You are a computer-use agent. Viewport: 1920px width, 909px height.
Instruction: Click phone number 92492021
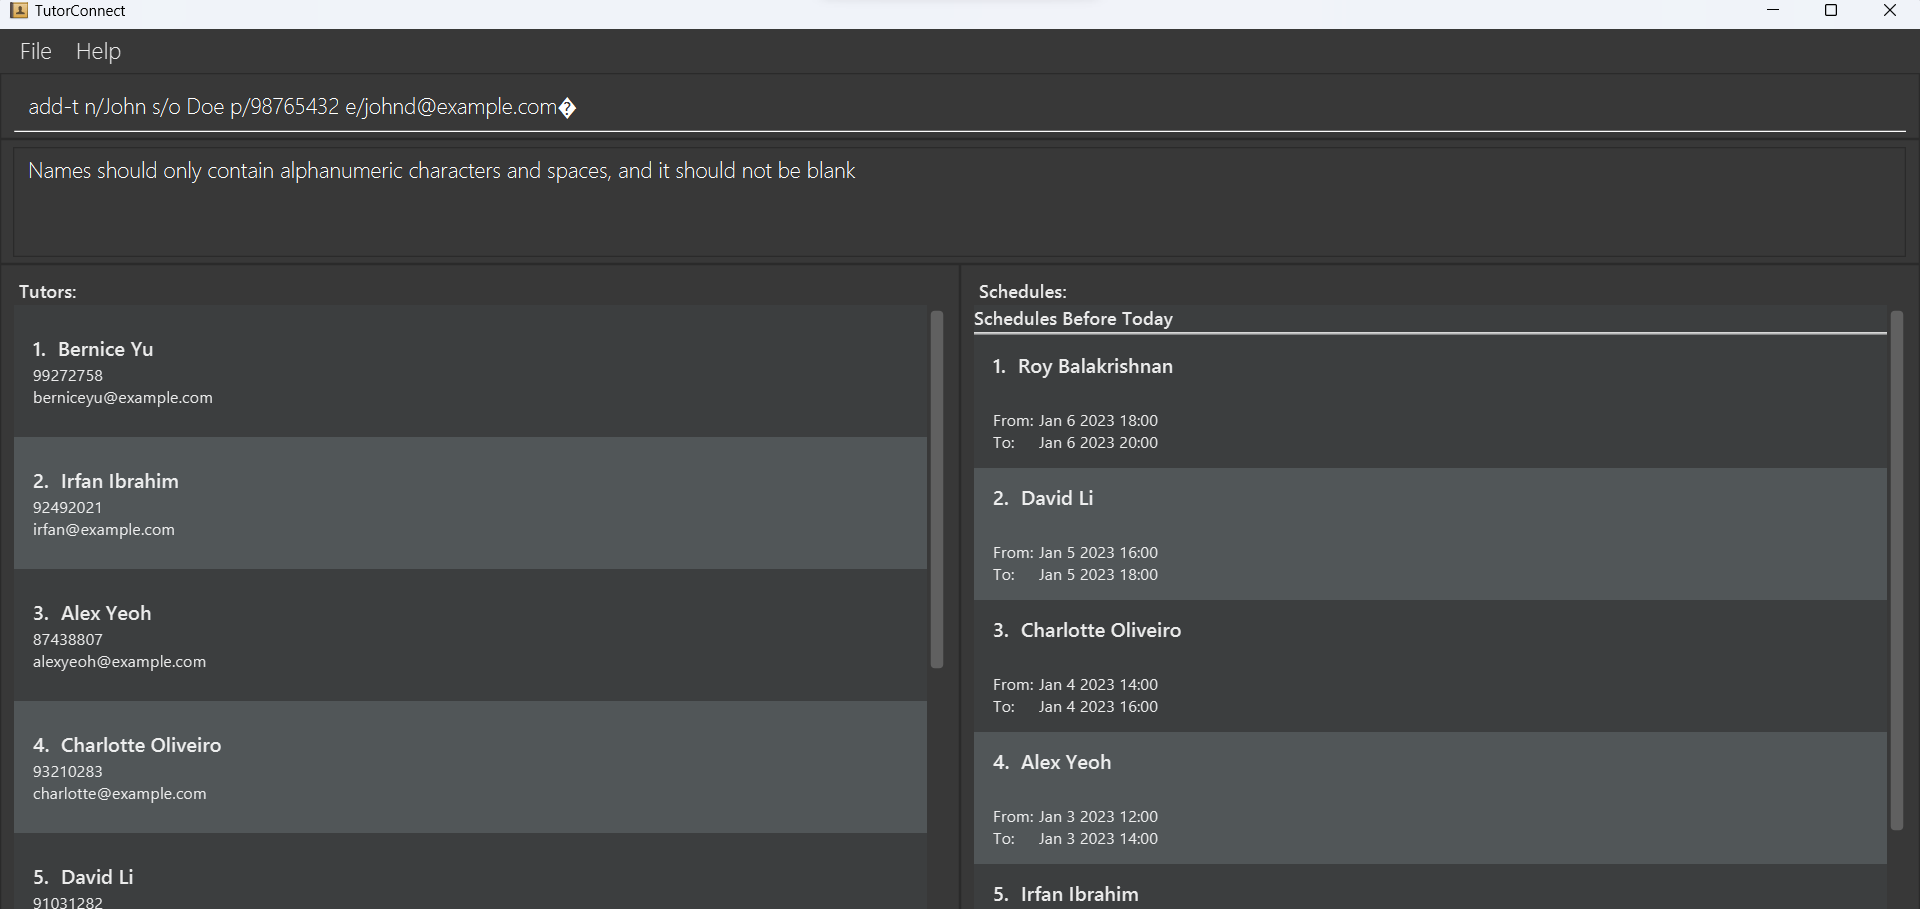click(x=68, y=508)
